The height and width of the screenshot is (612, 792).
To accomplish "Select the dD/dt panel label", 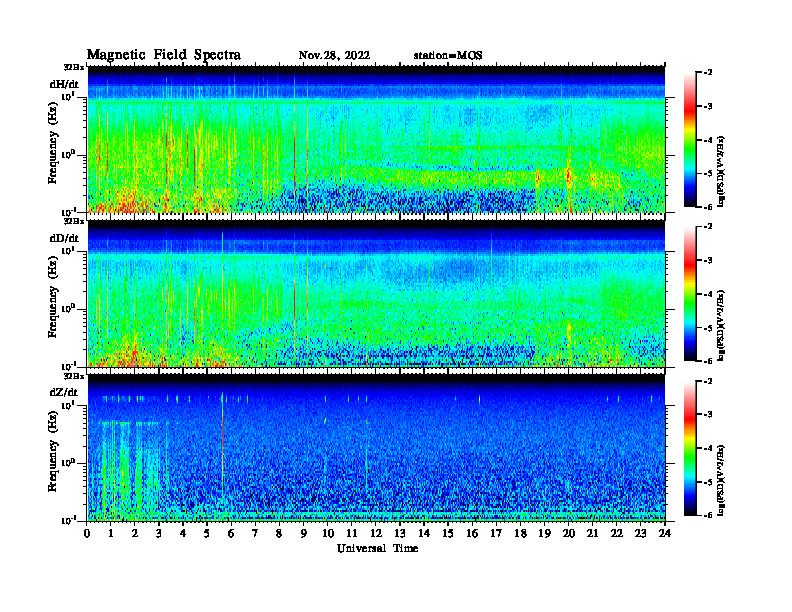I will point(64,238).
